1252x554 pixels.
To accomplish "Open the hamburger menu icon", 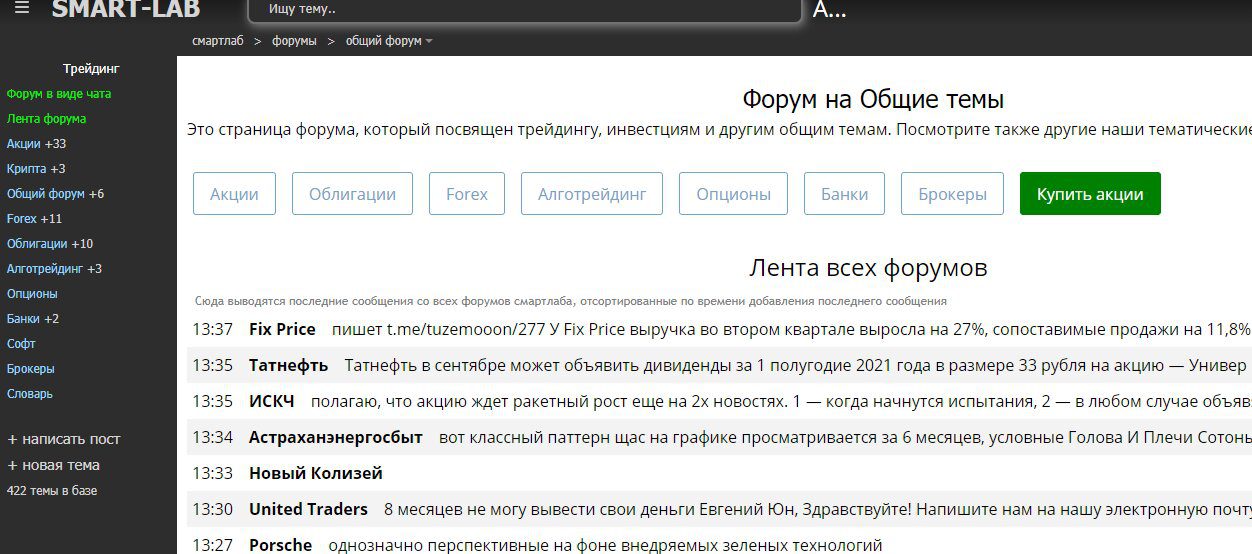I will click(22, 8).
